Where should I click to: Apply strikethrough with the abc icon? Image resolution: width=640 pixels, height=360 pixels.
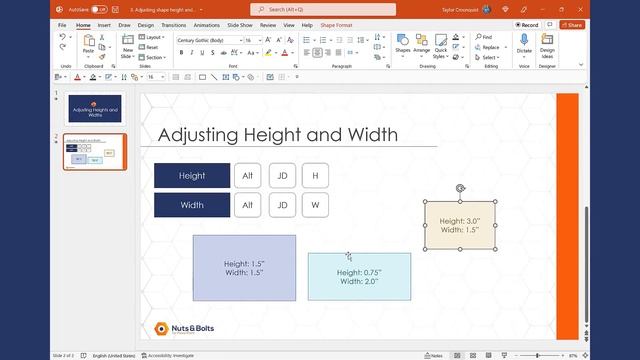(223, 53)
